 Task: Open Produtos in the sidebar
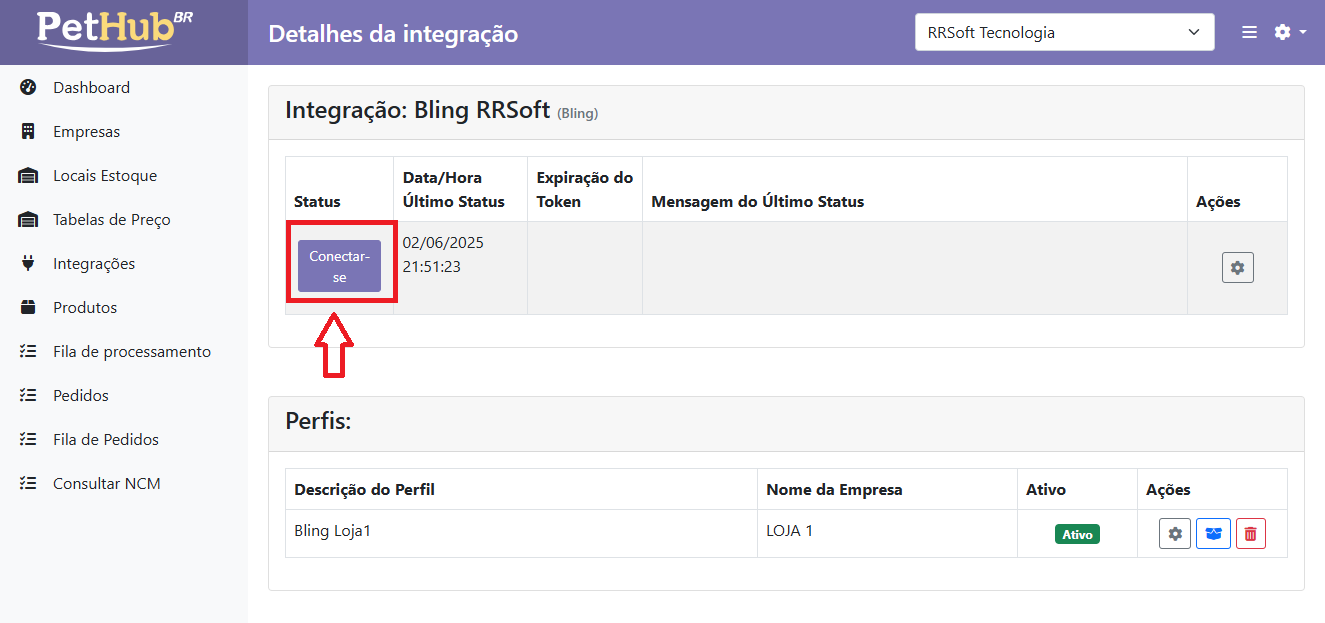tap(85, 307)
